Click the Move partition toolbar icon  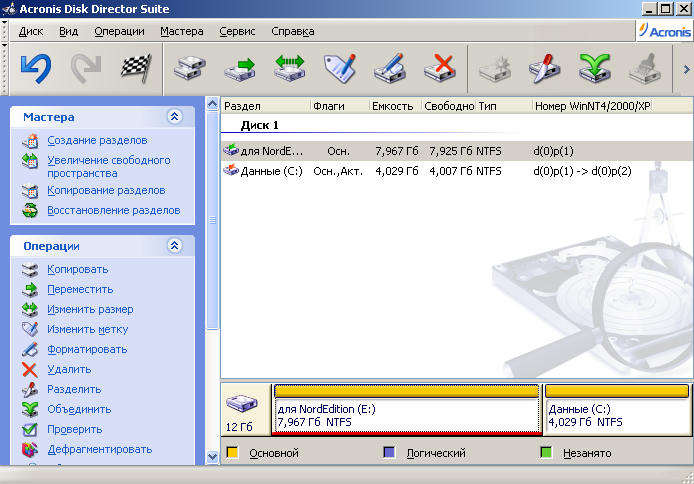(x=240, y=69)
